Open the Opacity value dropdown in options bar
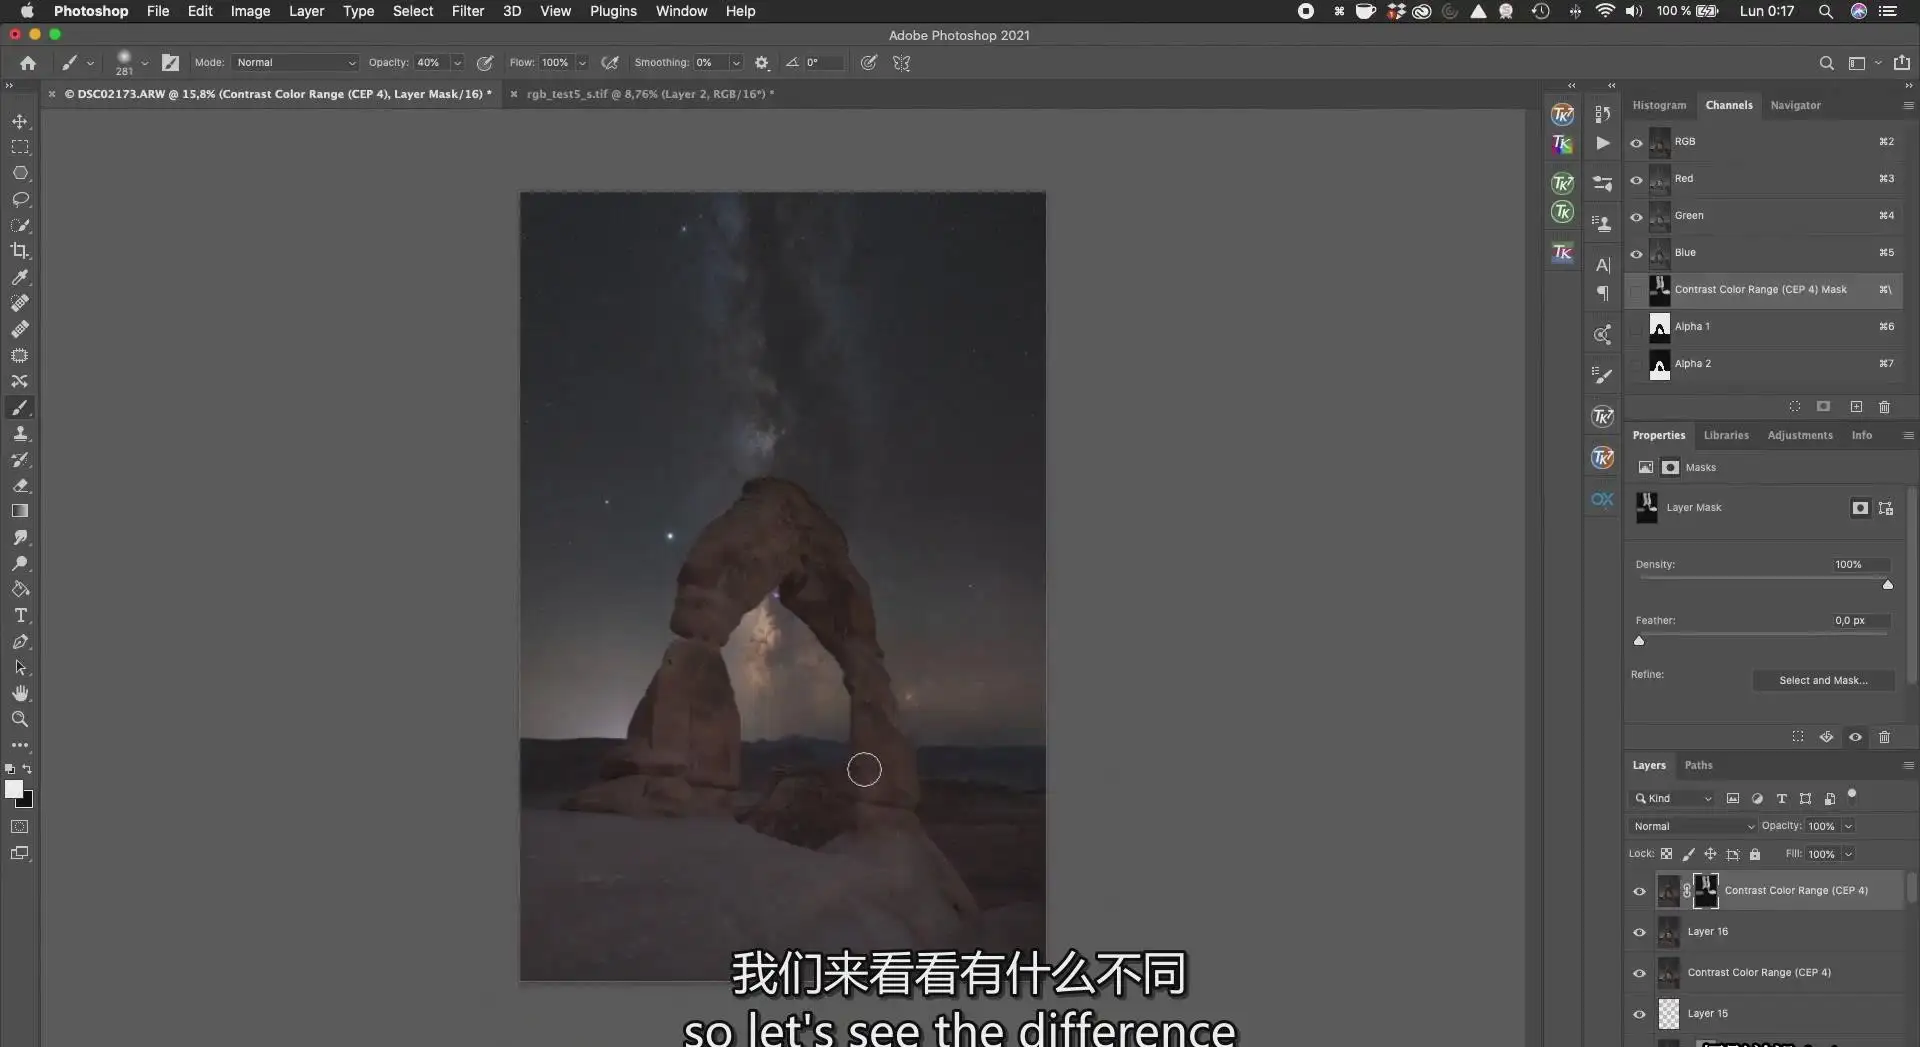The image size is (1920, 1047). pyautogui.click(x=458, y=63)
